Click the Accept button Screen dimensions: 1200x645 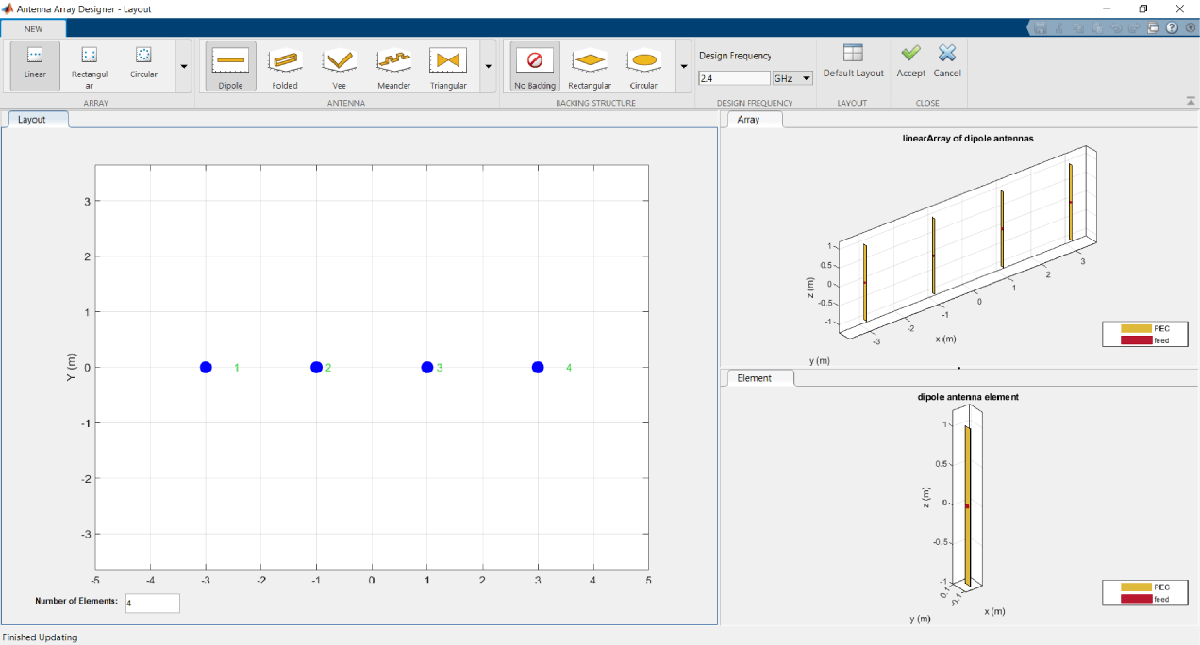click(911, 60)
